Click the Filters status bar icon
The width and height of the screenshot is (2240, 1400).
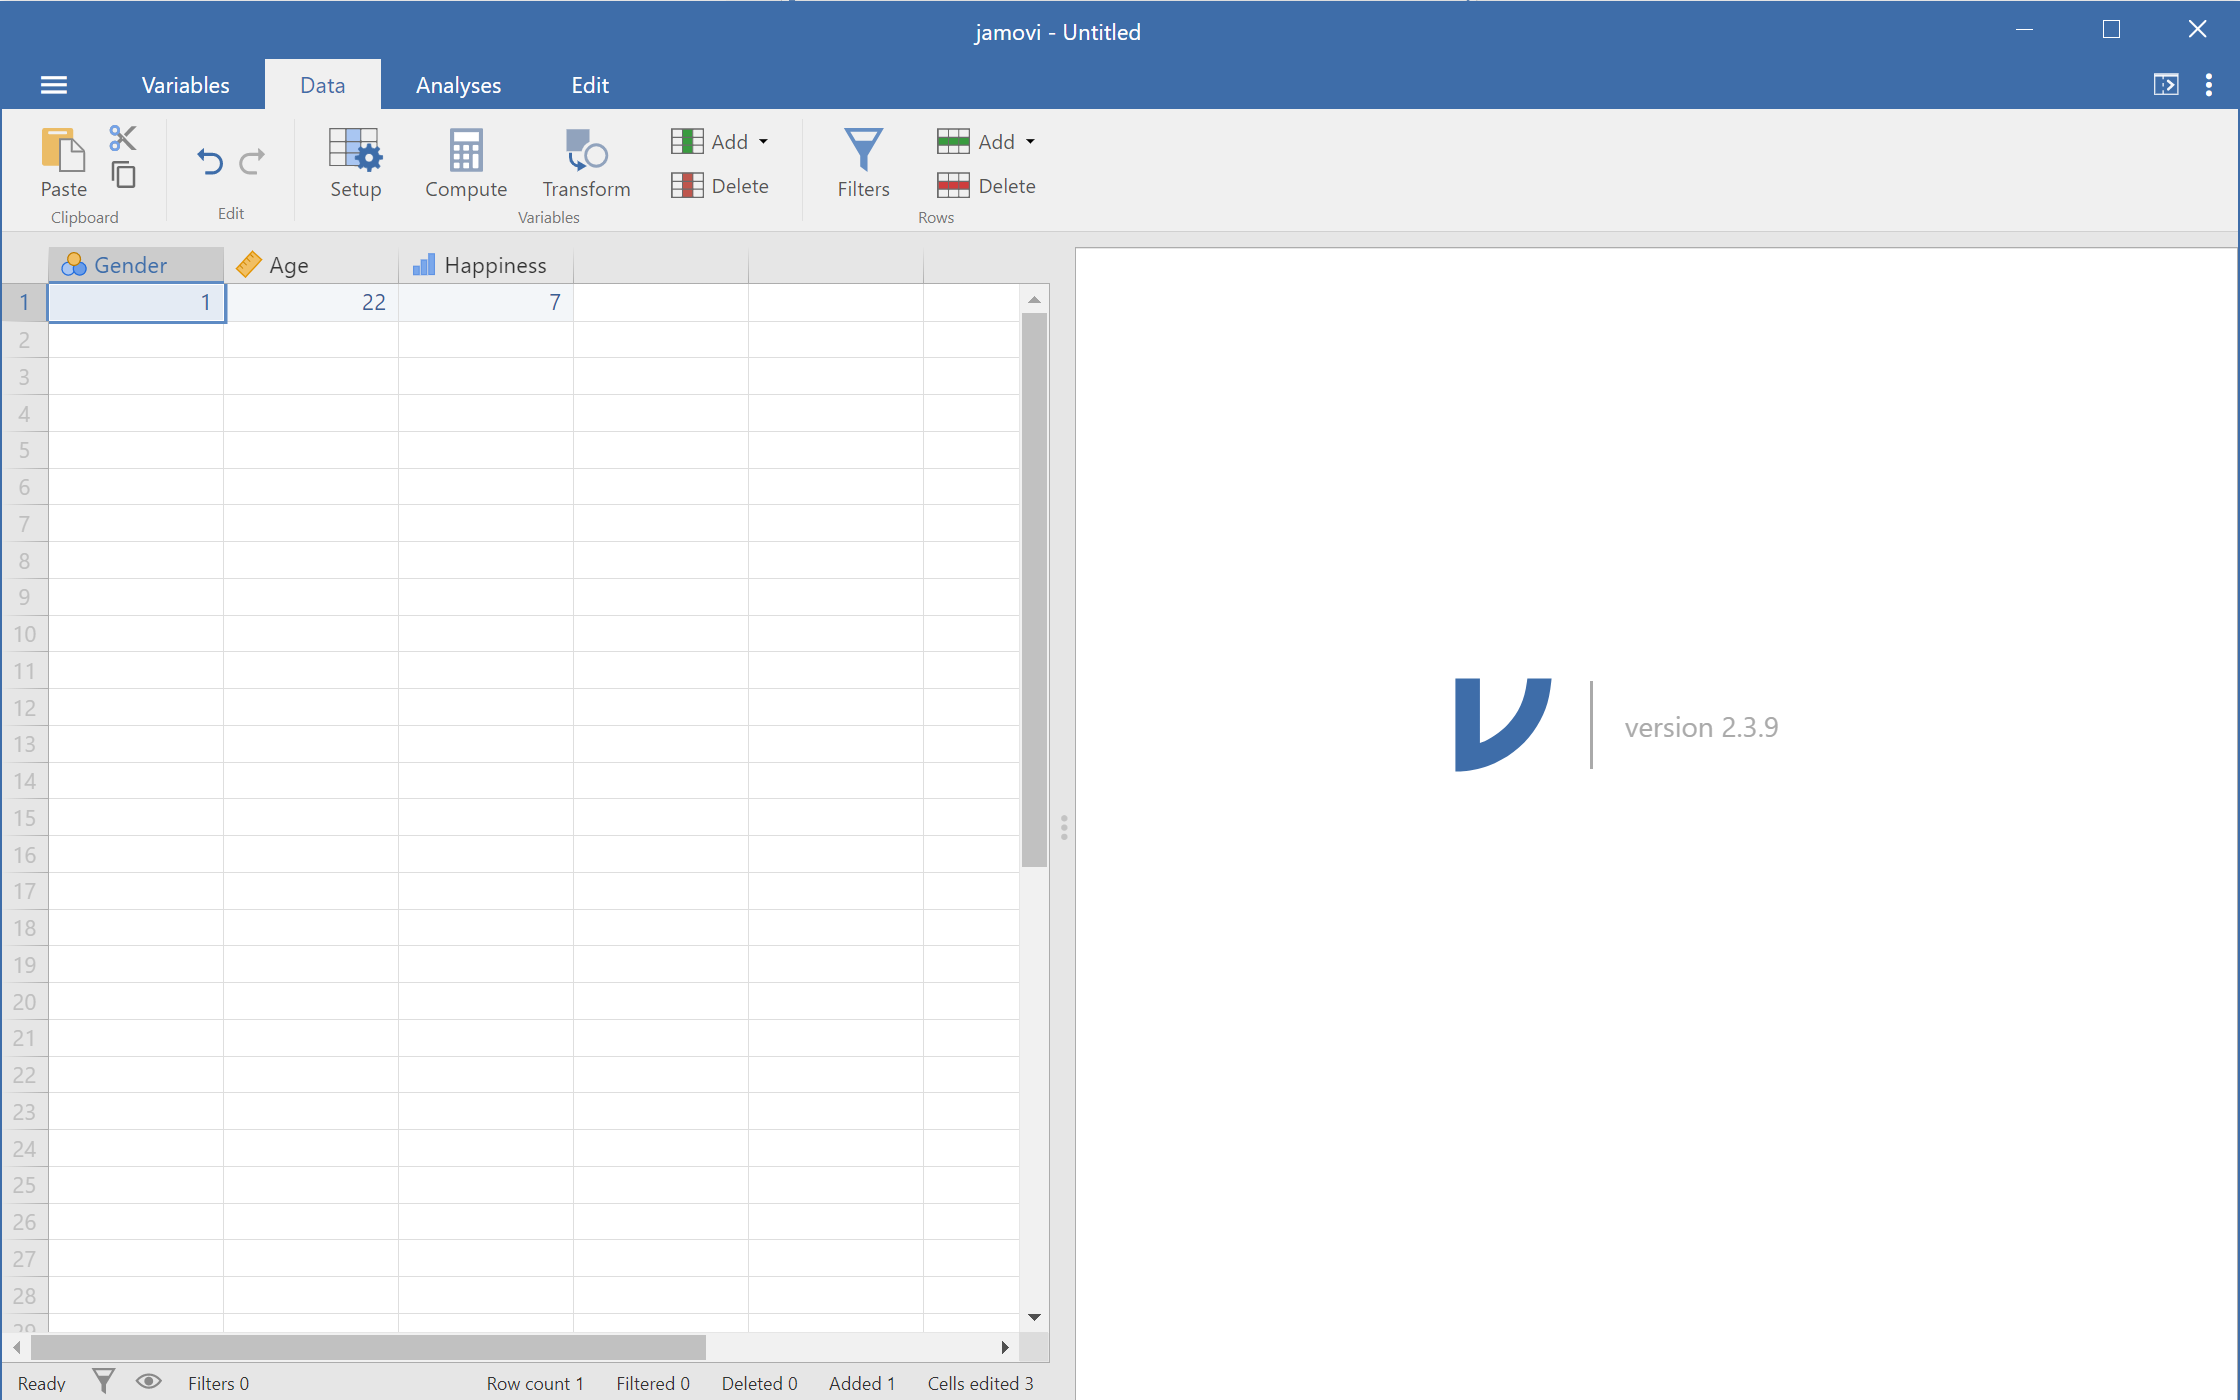[100, 1381]
